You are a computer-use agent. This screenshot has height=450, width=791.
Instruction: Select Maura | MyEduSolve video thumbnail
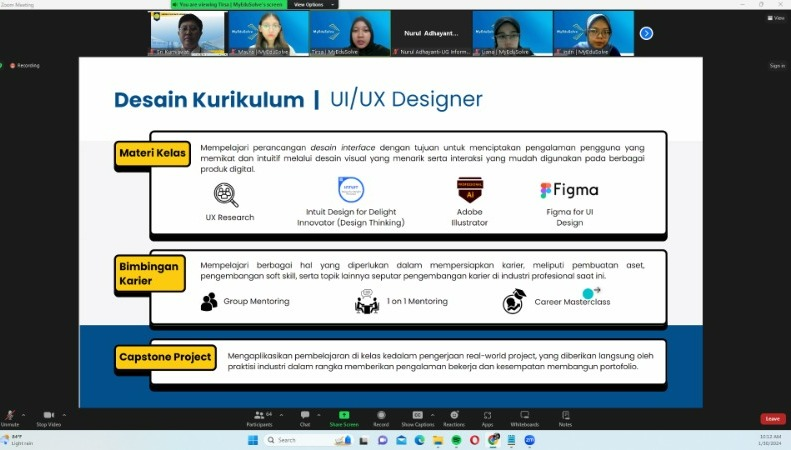point(269,33)
